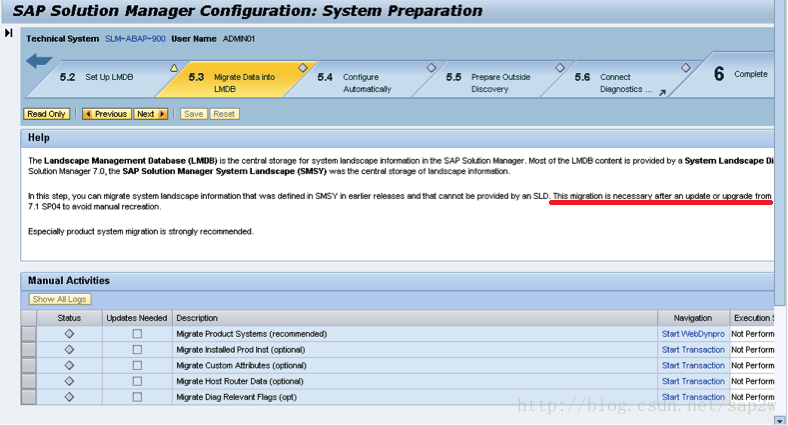Click 'Migrate Installed Prod Inst (optional)' description
Screen dimensions: 788x425
[x=240, y=350]
